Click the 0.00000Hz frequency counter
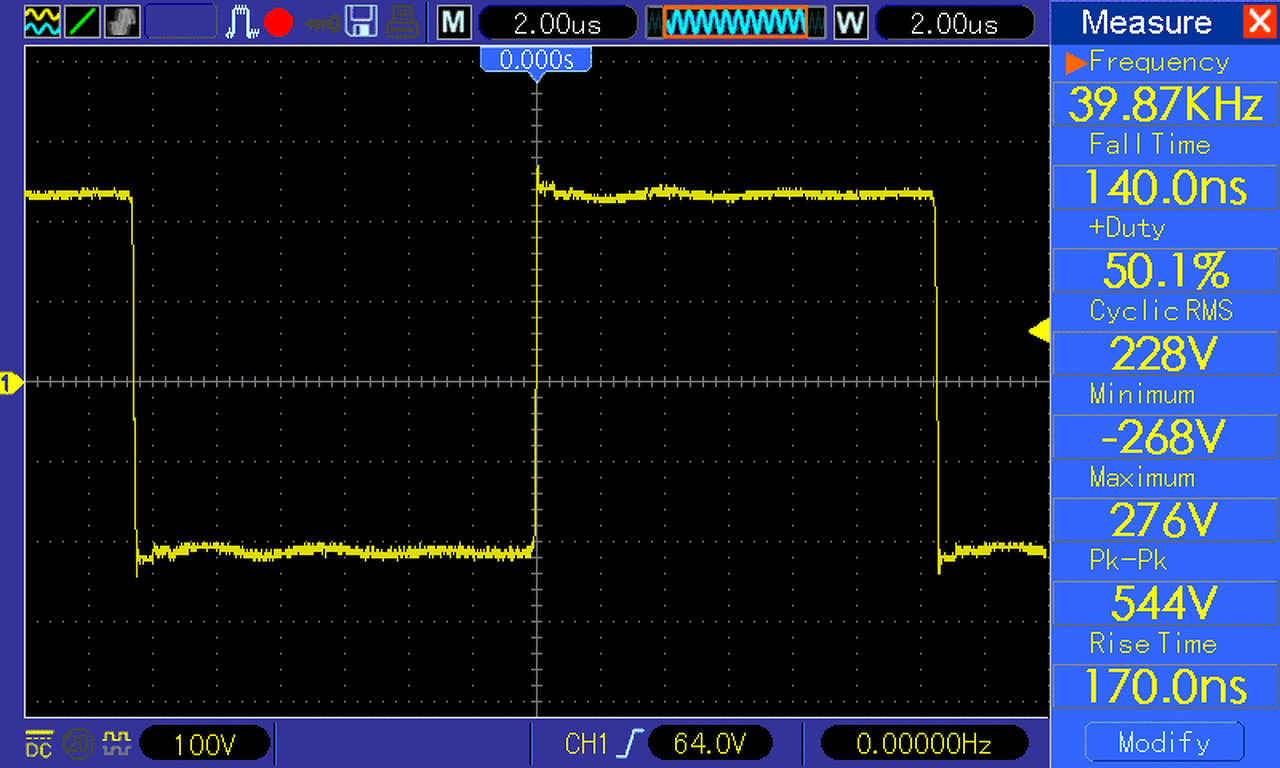 pos(924,743)
